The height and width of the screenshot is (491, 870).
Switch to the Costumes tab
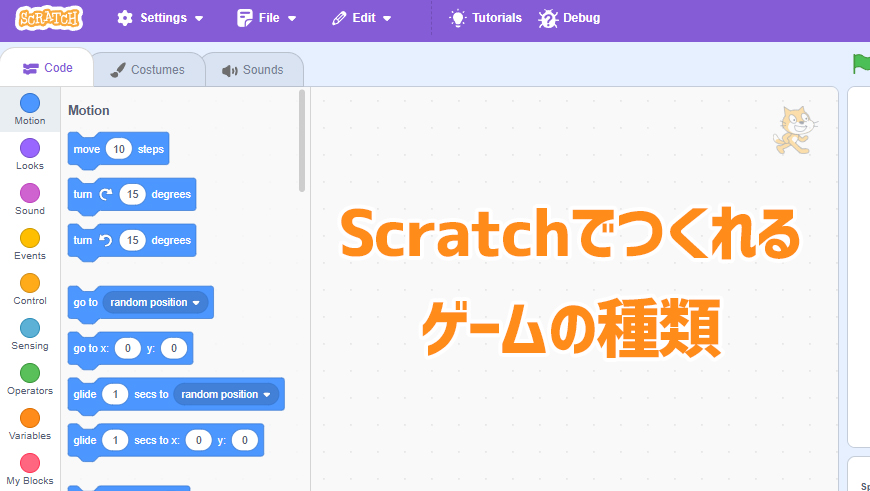148,70
